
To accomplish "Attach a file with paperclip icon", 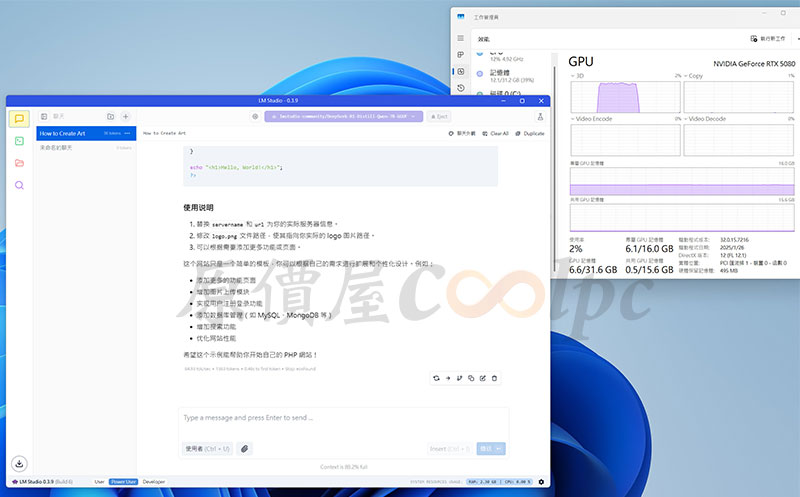I will pos(245,449).
